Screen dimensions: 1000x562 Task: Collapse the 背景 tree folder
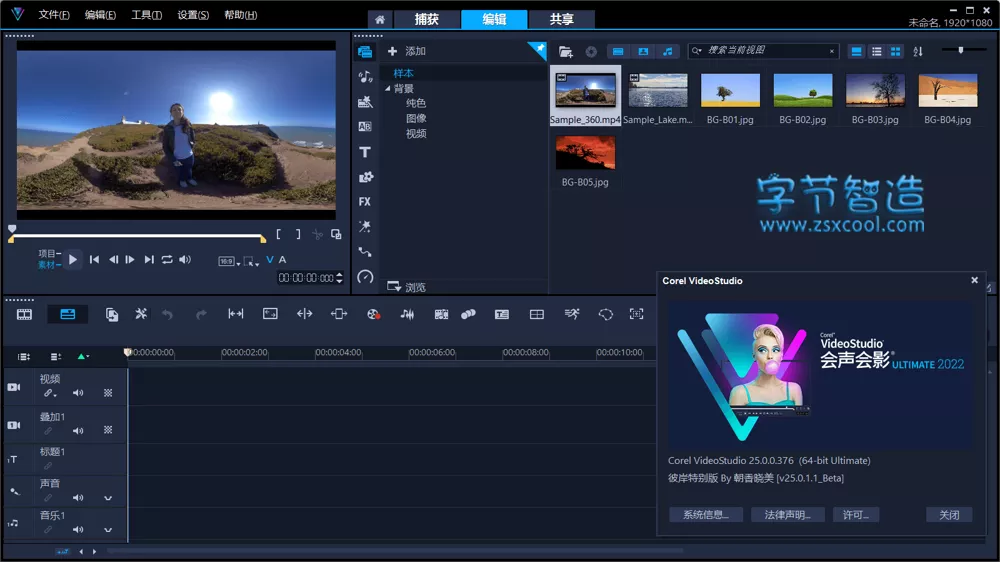click(x=388, y=89)
